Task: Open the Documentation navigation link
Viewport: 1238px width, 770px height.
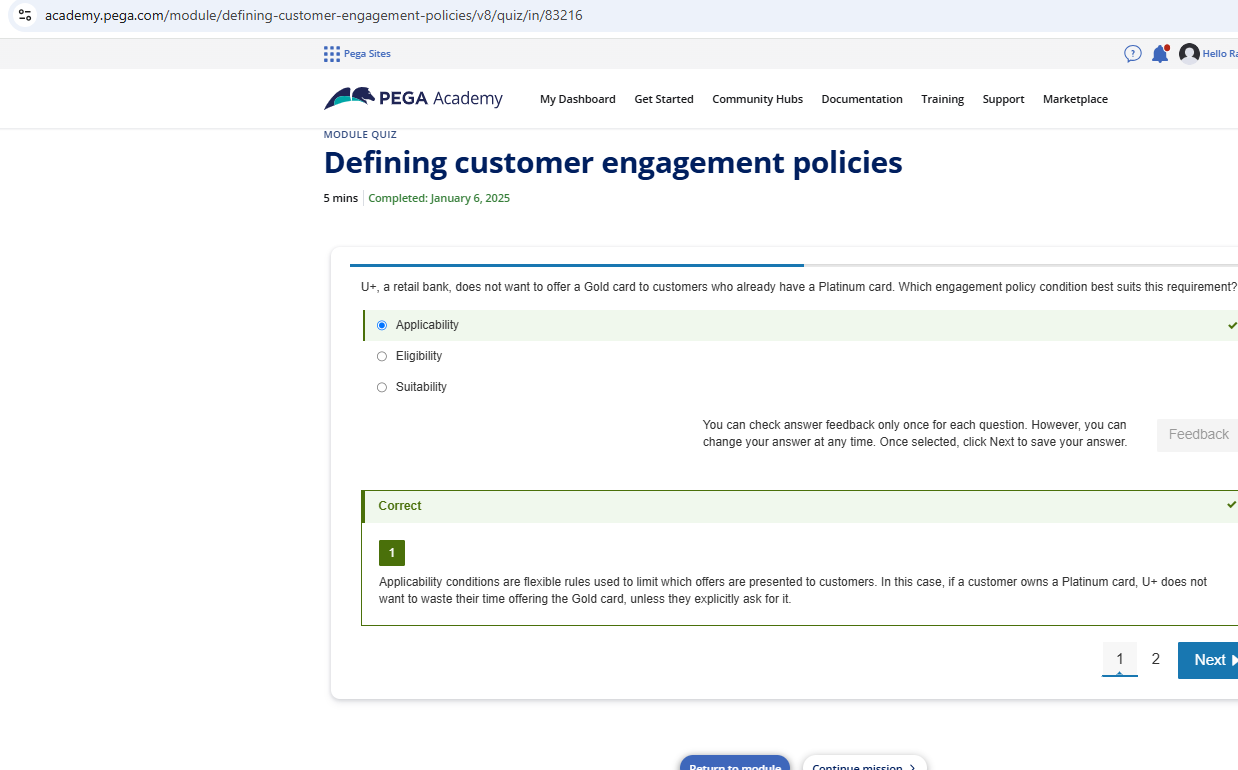Action: click(x=861, y=98)
